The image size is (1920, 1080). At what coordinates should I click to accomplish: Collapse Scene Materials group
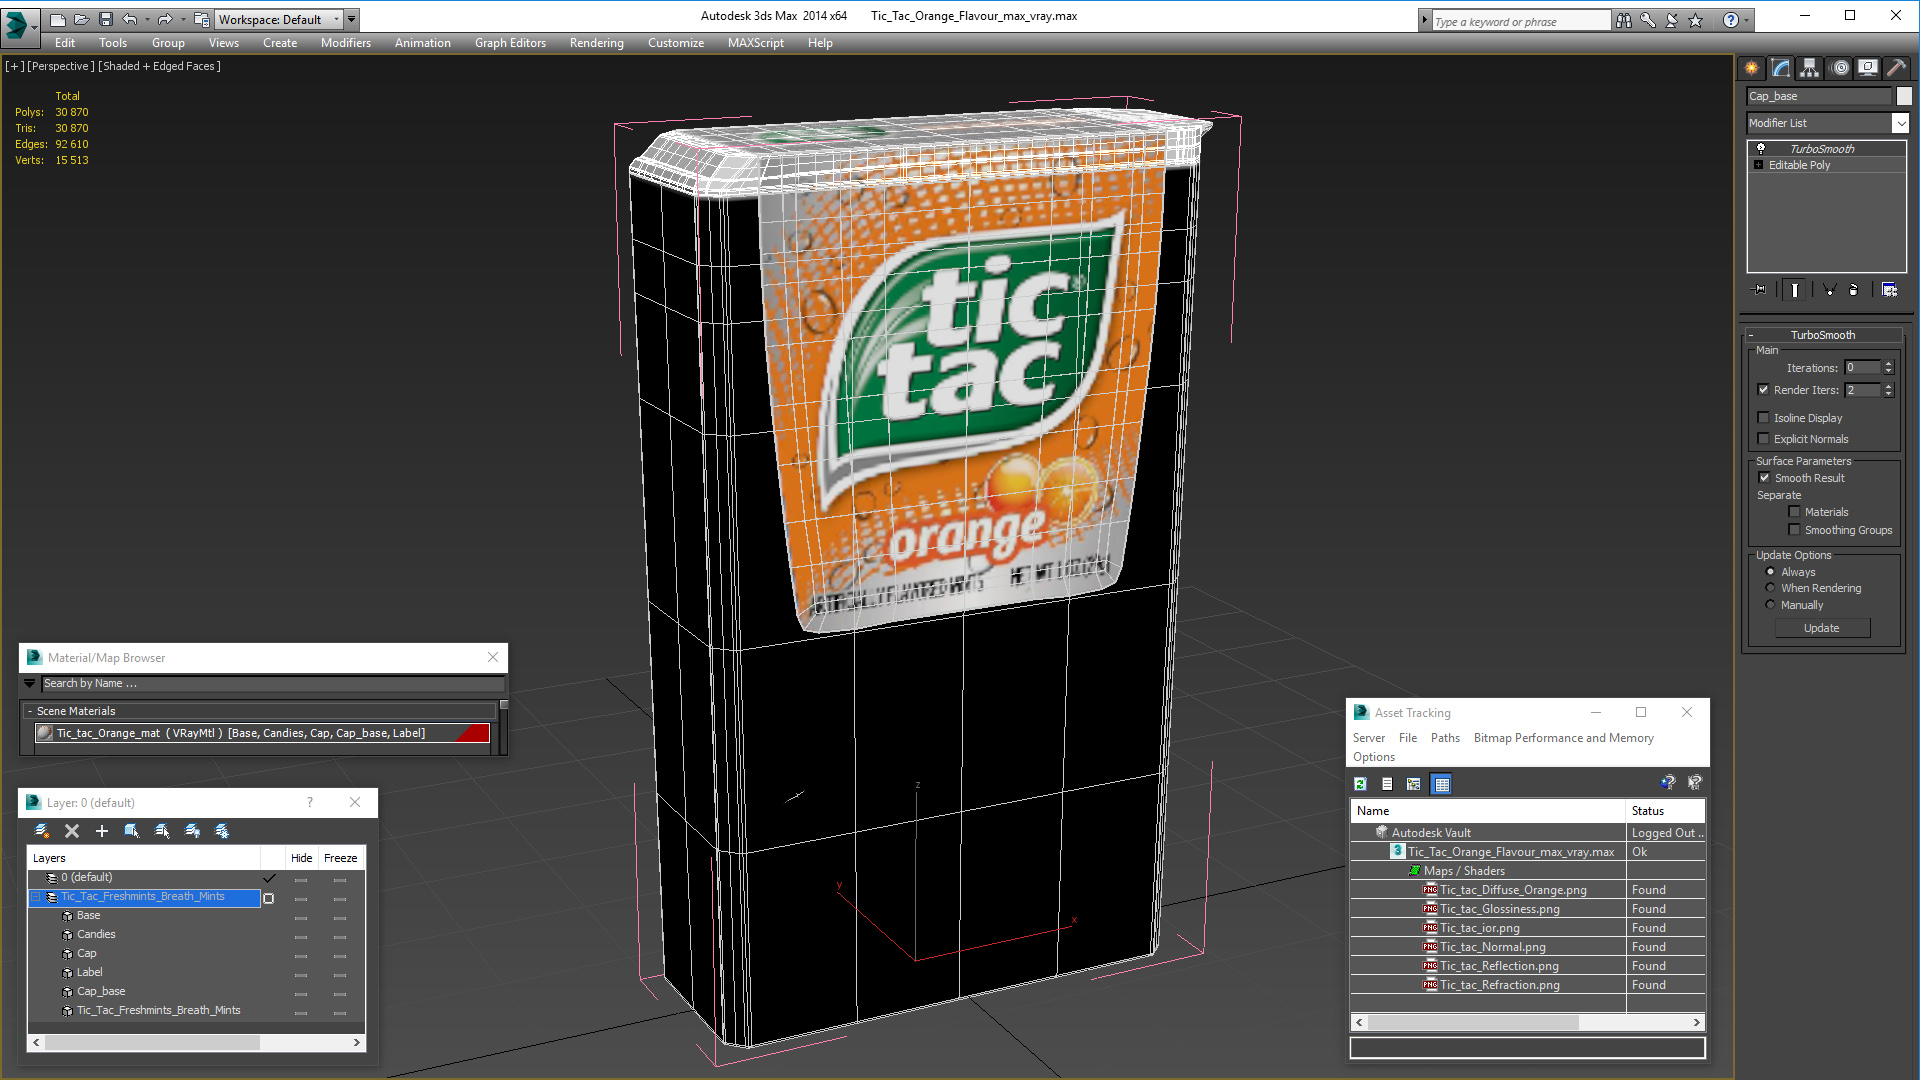(x=30, y=711)
